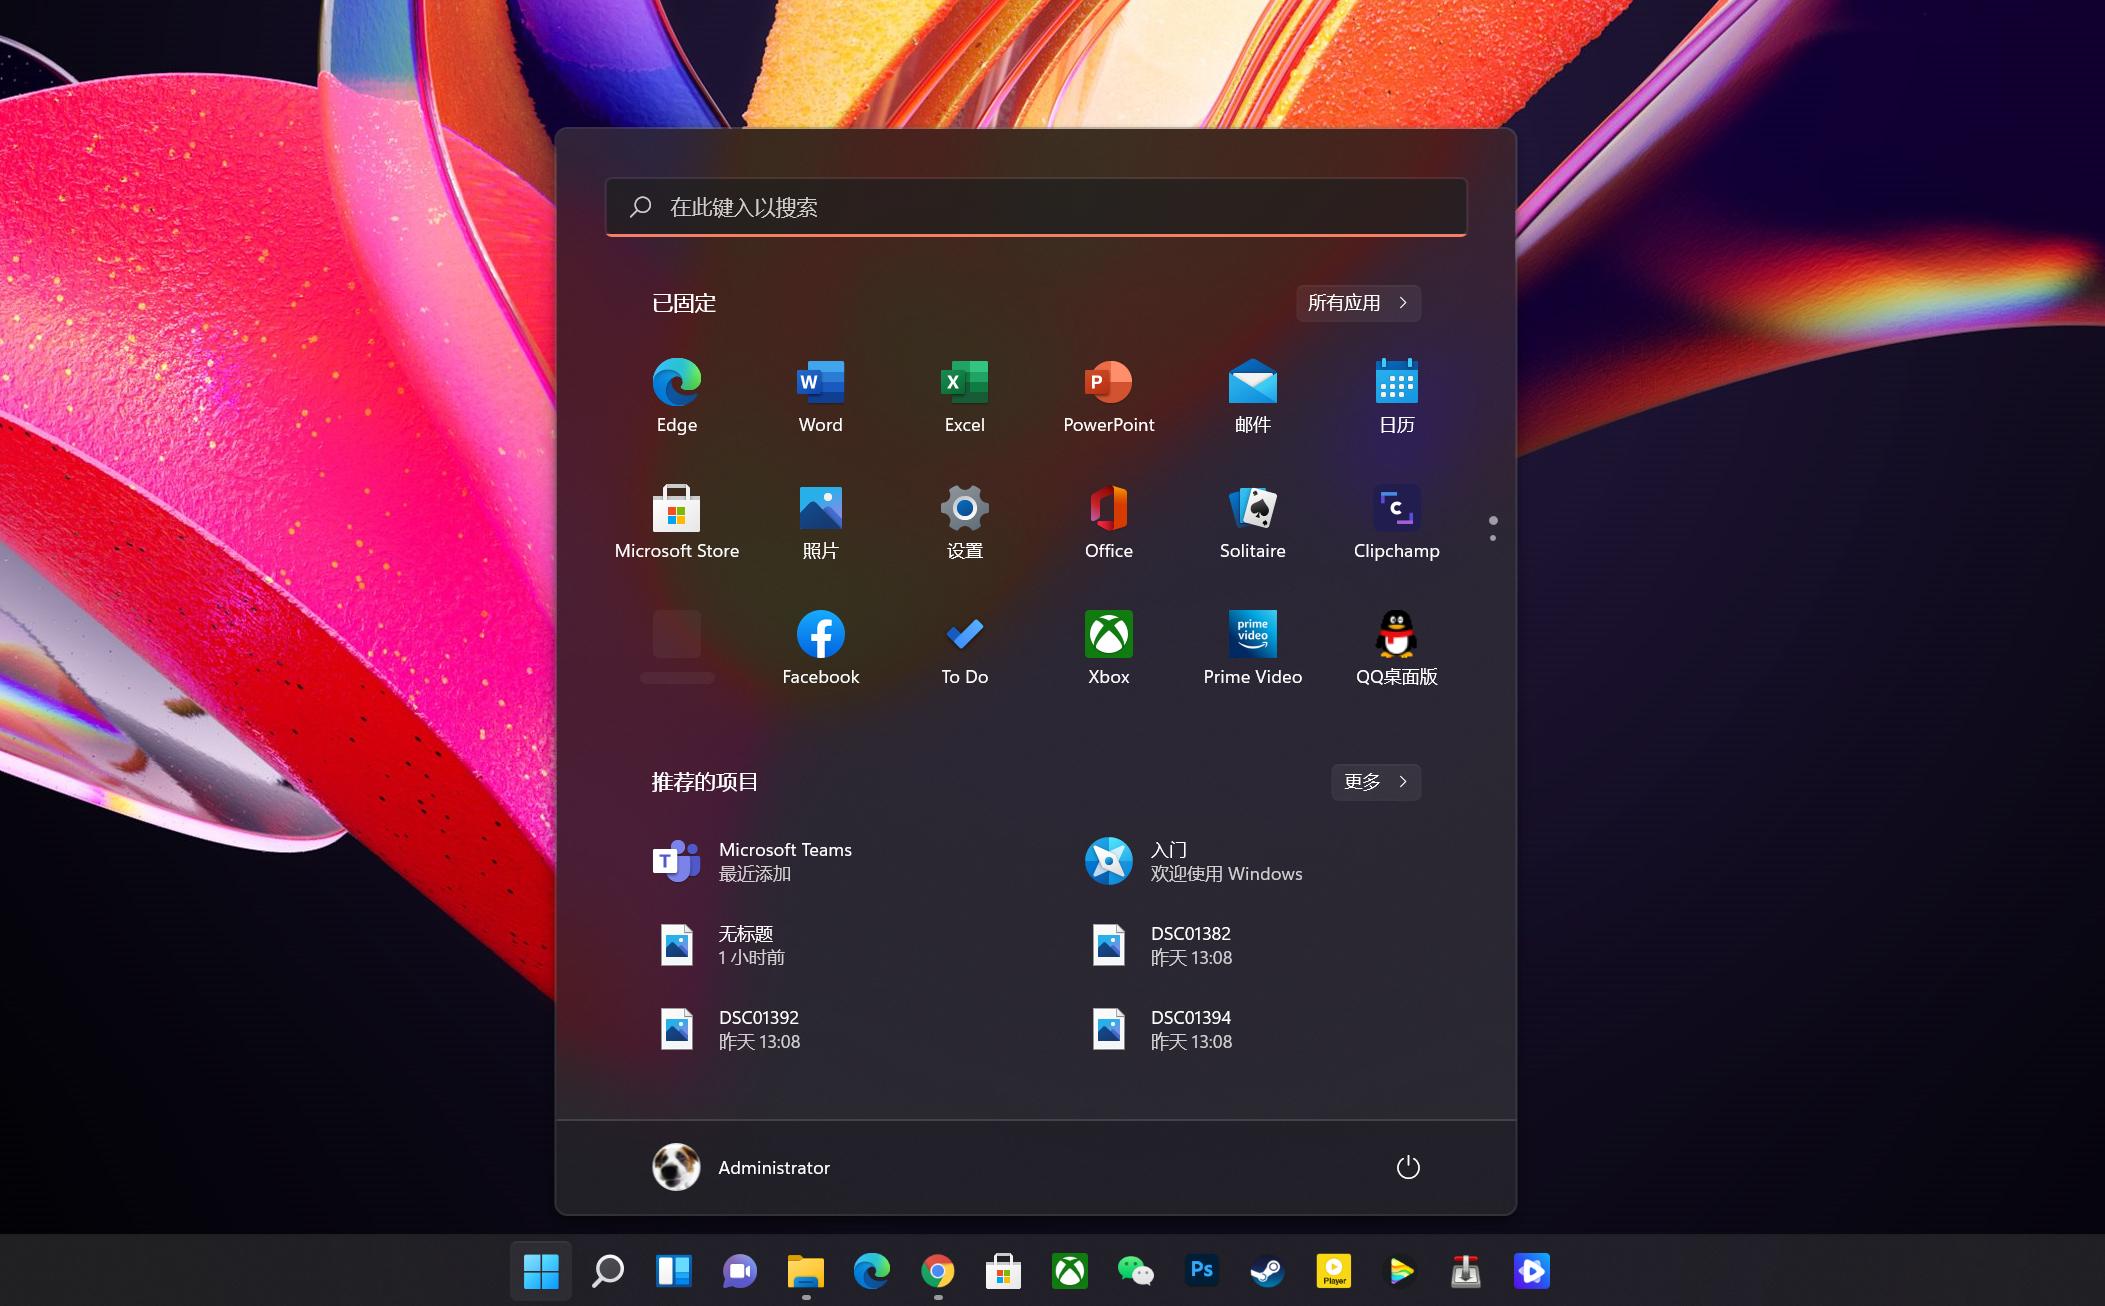The width and height of the screenshot is (2105, 1306).
Task: Open the Excel pinned app
Action: 963,395
